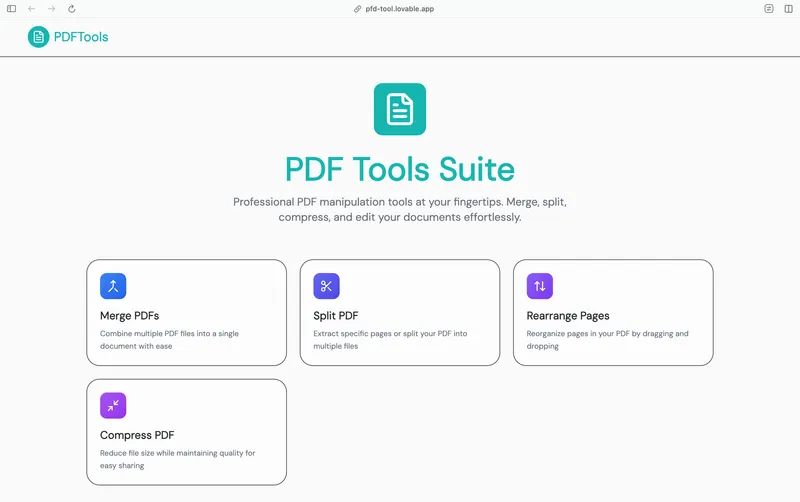Viewport: 800px width, 502px height.
Task: Click 'Reduce file size' description text
Action: pyautogui.click(x=178, y=459)
